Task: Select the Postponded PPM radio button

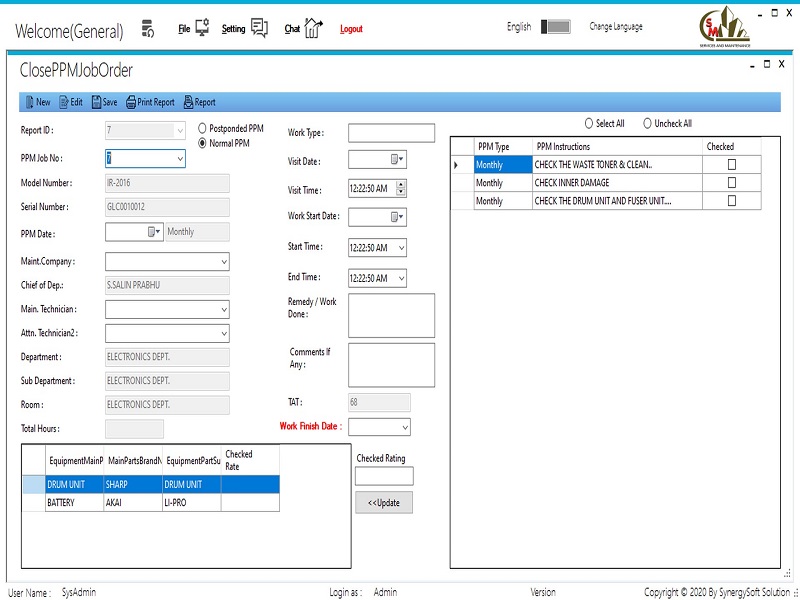Action: (x=203, y=129)
